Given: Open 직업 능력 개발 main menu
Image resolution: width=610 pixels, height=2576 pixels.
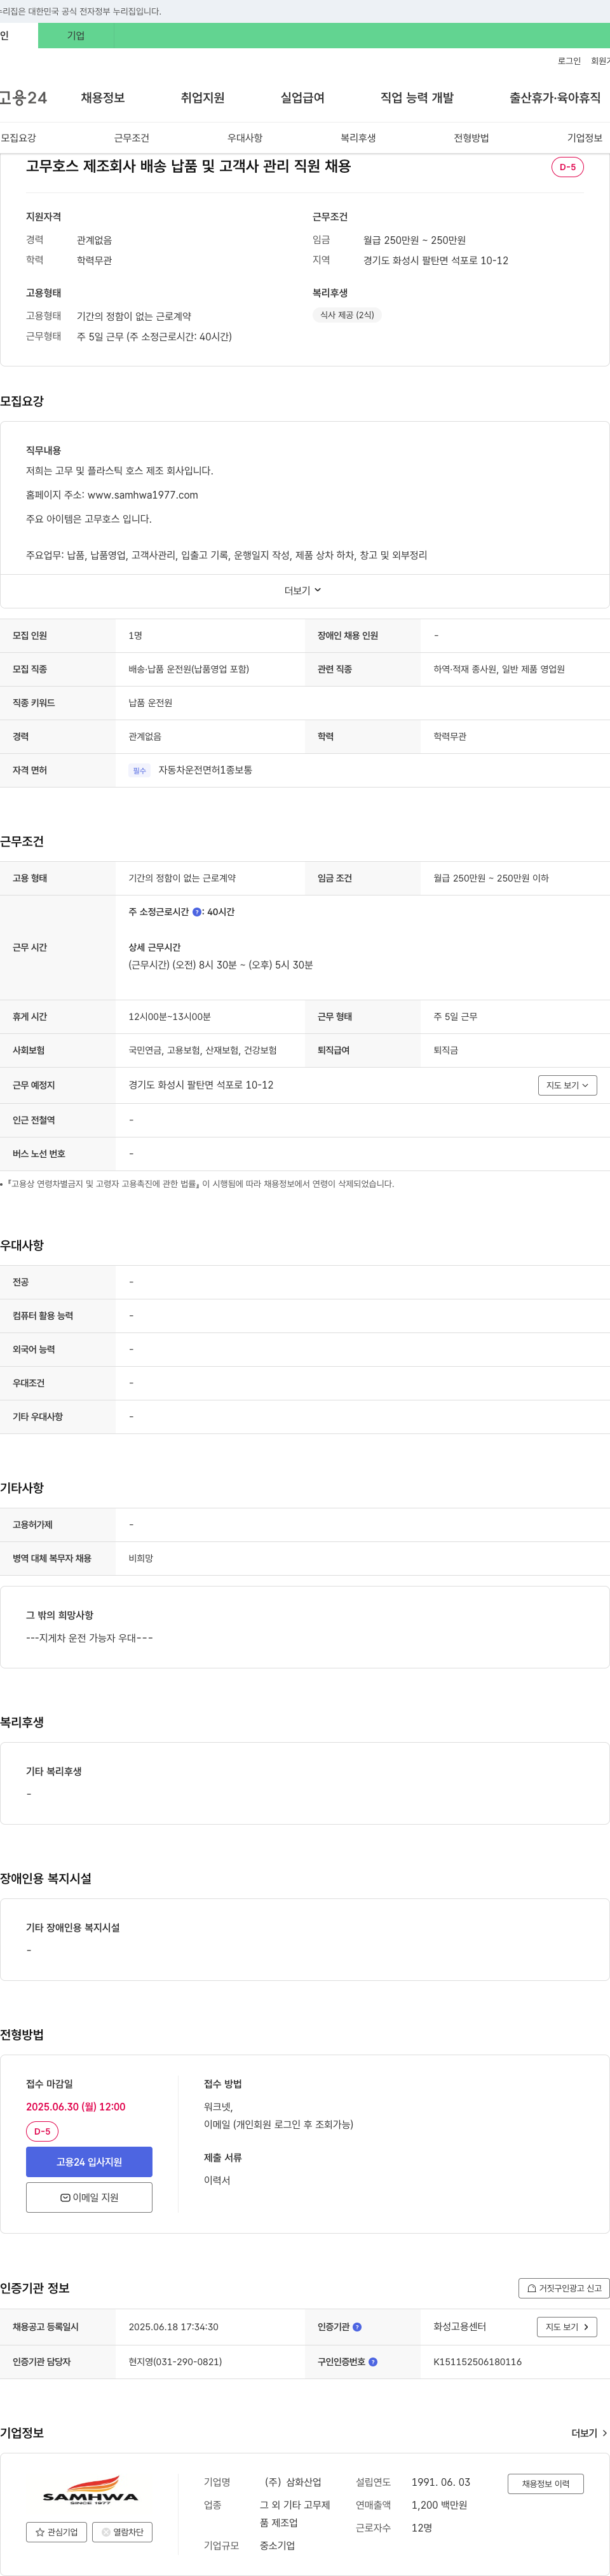Looking at the screenshot, I should [417, 98].
